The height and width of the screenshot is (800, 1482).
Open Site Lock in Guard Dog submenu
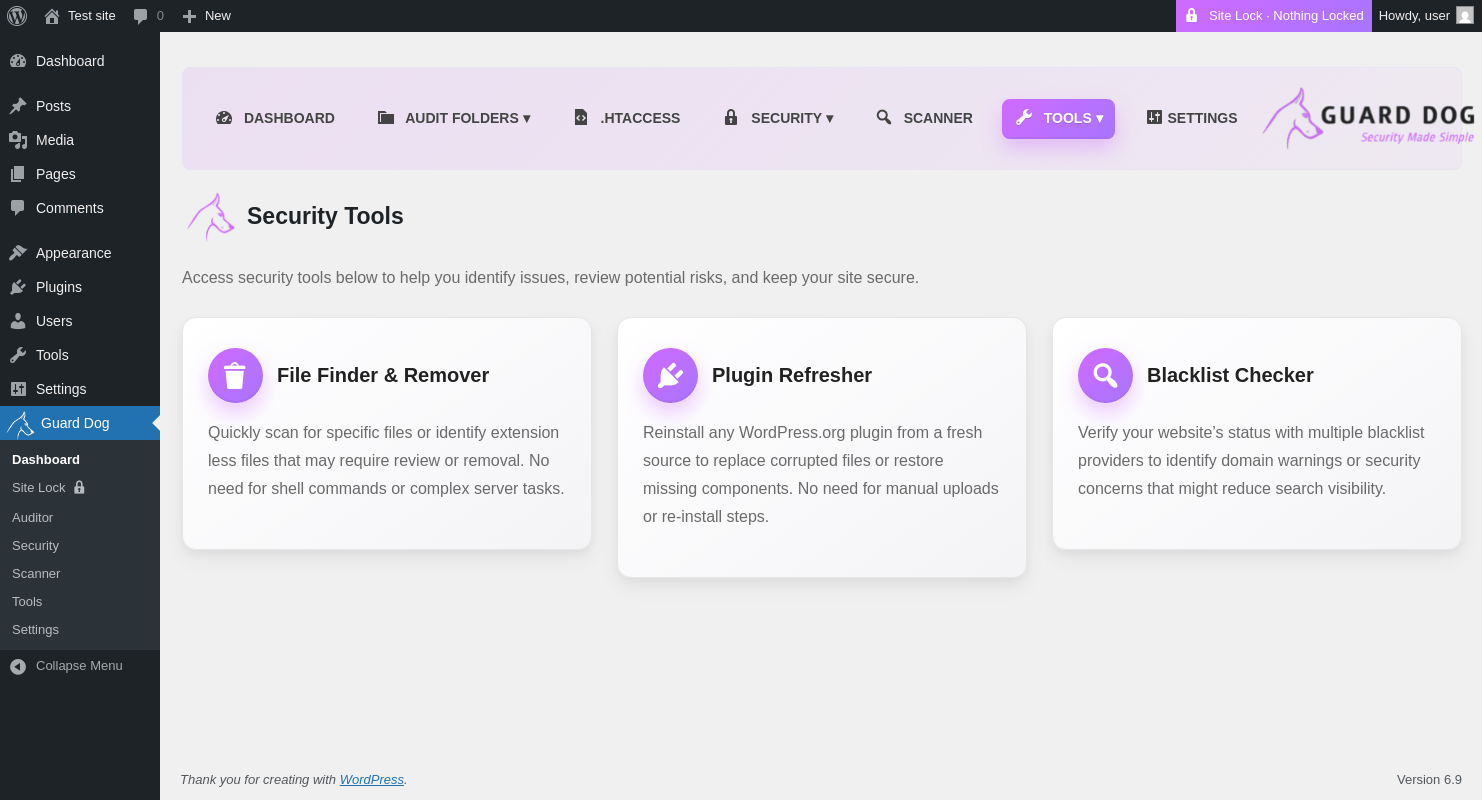(x=80, y=488)
